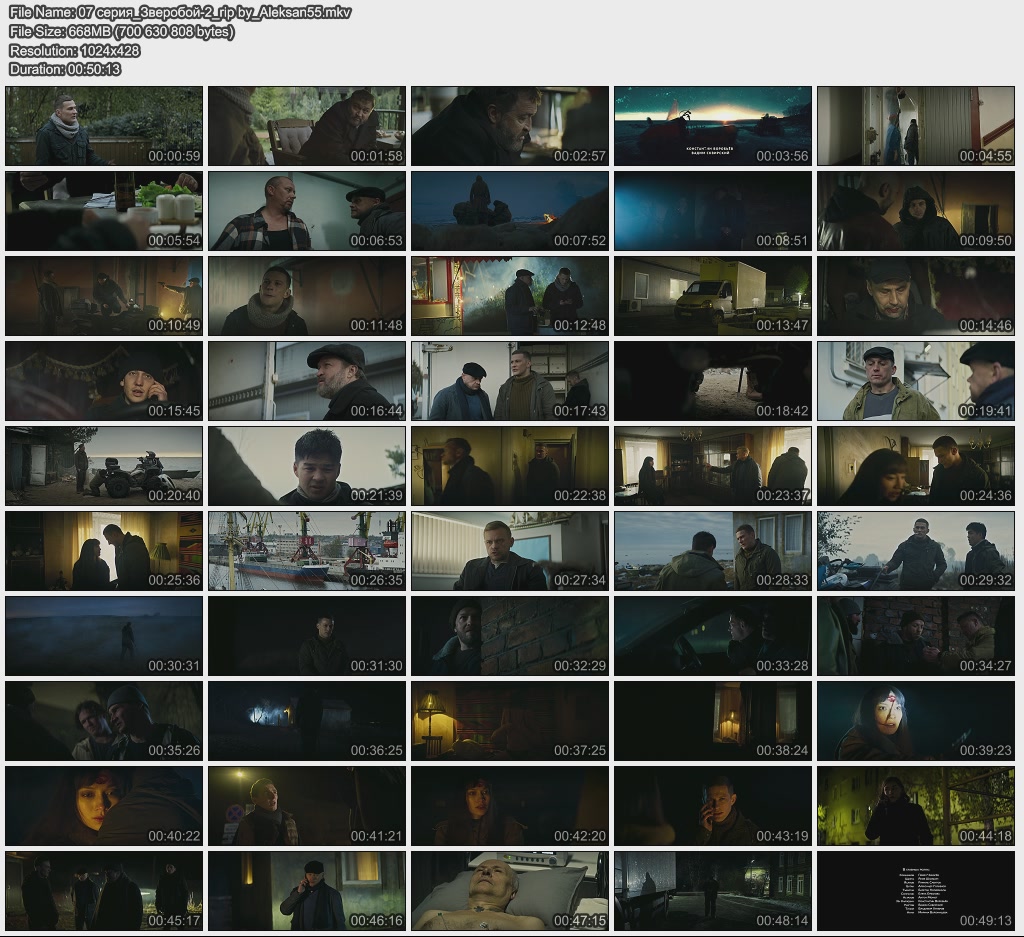Open the living room frame at 00:23:37
The width and height of the screenshot is (1024, 937).
[x=712, y=467]
